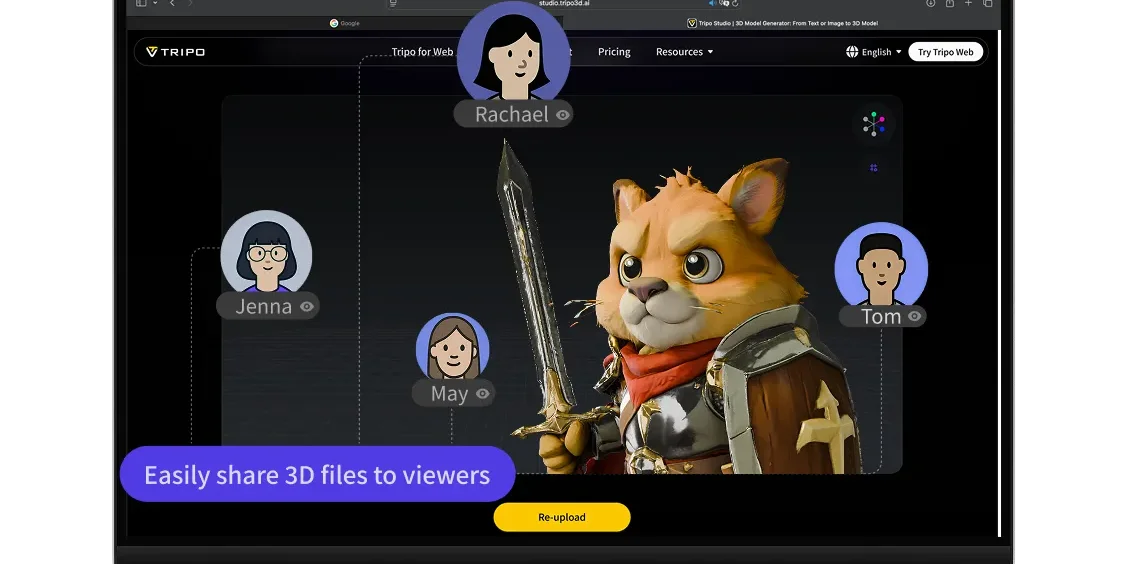
Task: Click the browser forward arrow
Action: tap(190, 3)
